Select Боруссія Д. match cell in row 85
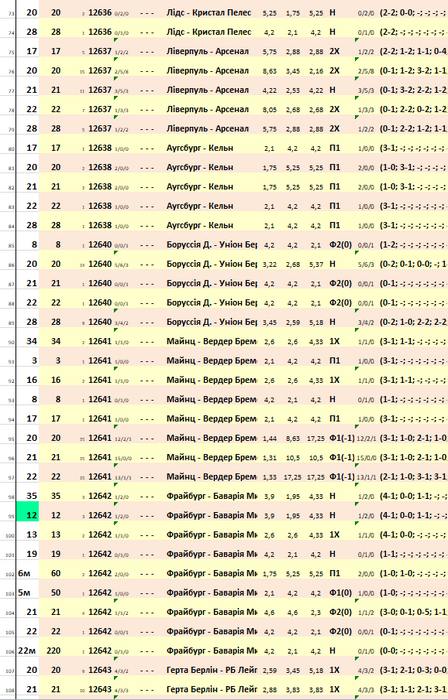Image resolution: width=448 pixels, height=700 pixels. pos(212,245)
